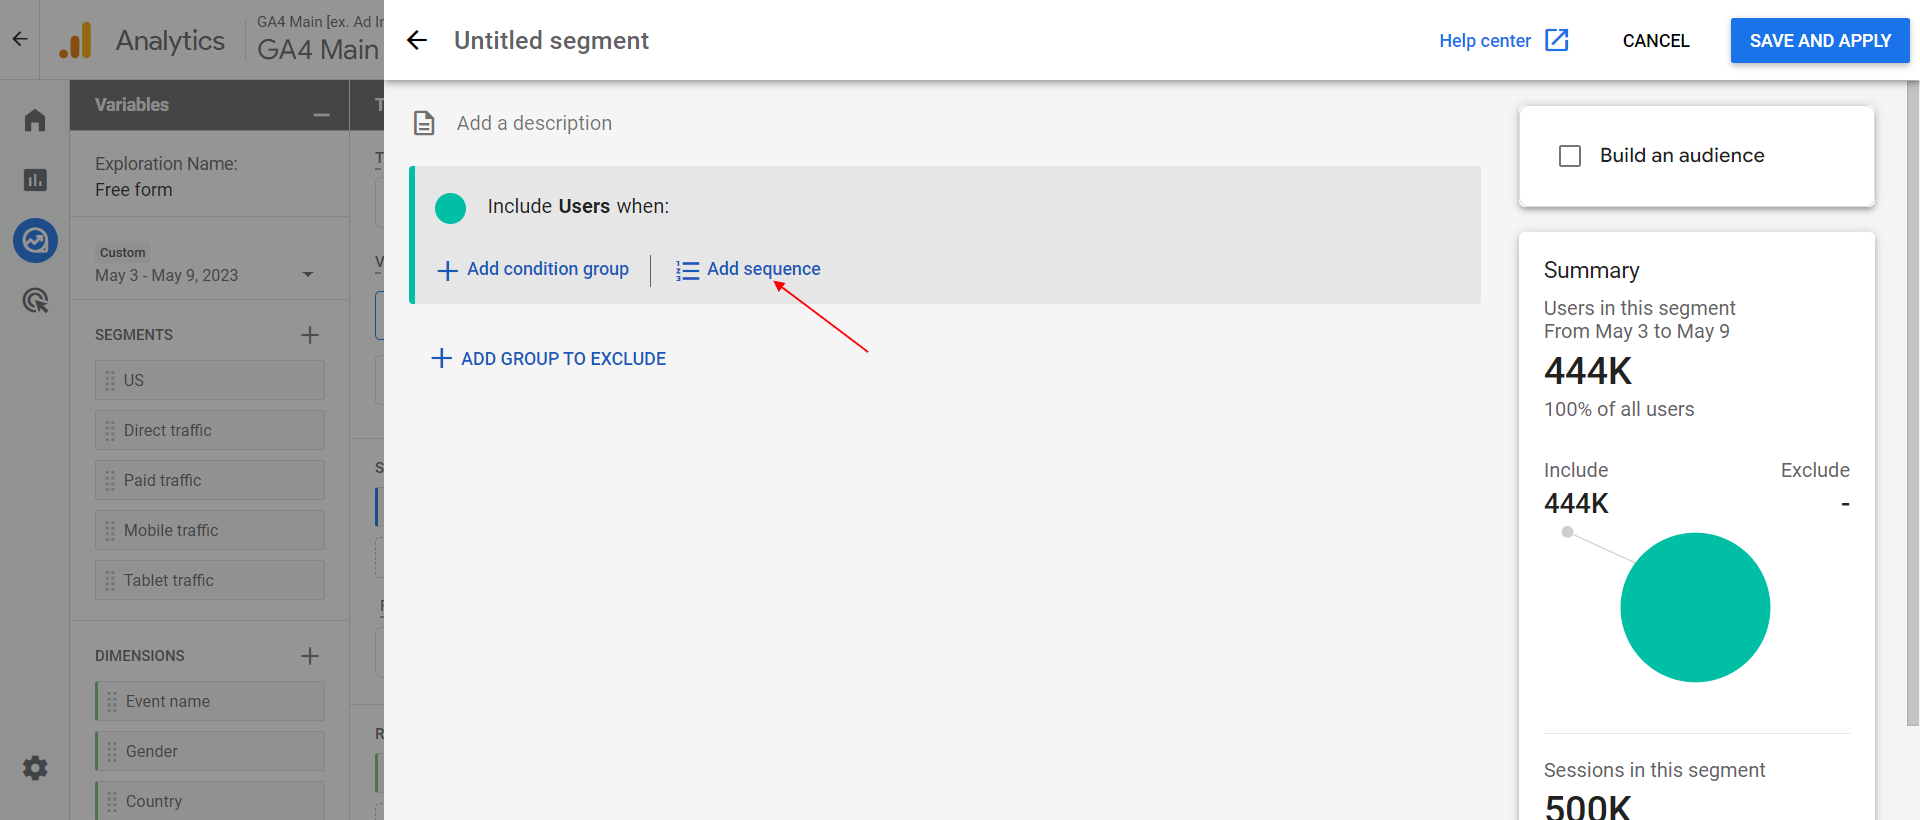Image resolution: width=1920 pixels, height=820 pixels.
Task: Add a new dimension with plus icon
Action: (x=310, y=656)
